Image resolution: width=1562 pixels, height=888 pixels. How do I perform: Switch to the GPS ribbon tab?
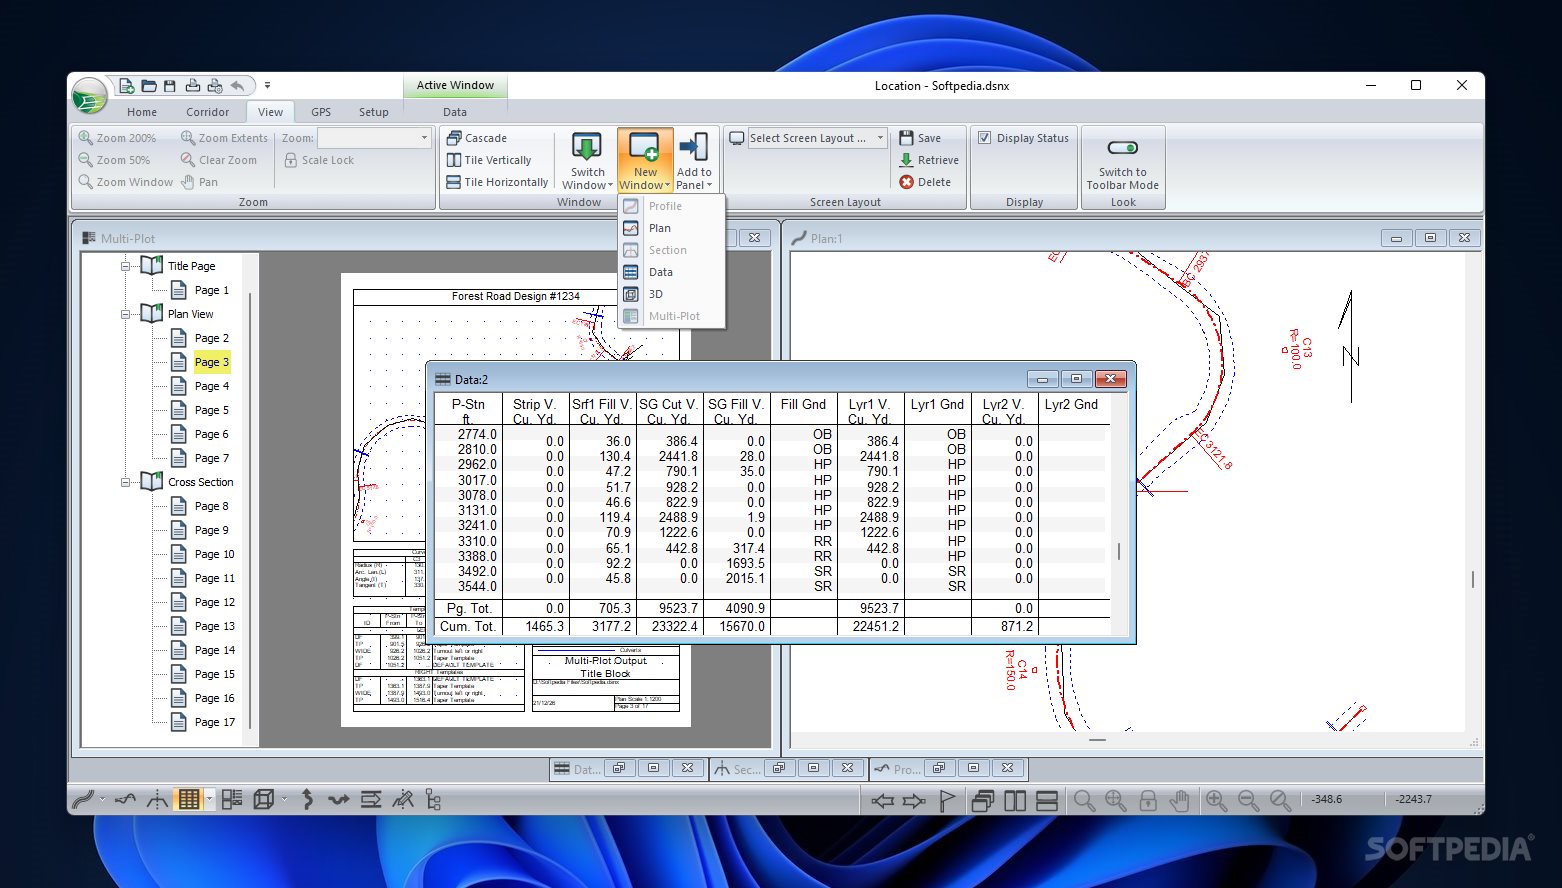click(321, 112)
